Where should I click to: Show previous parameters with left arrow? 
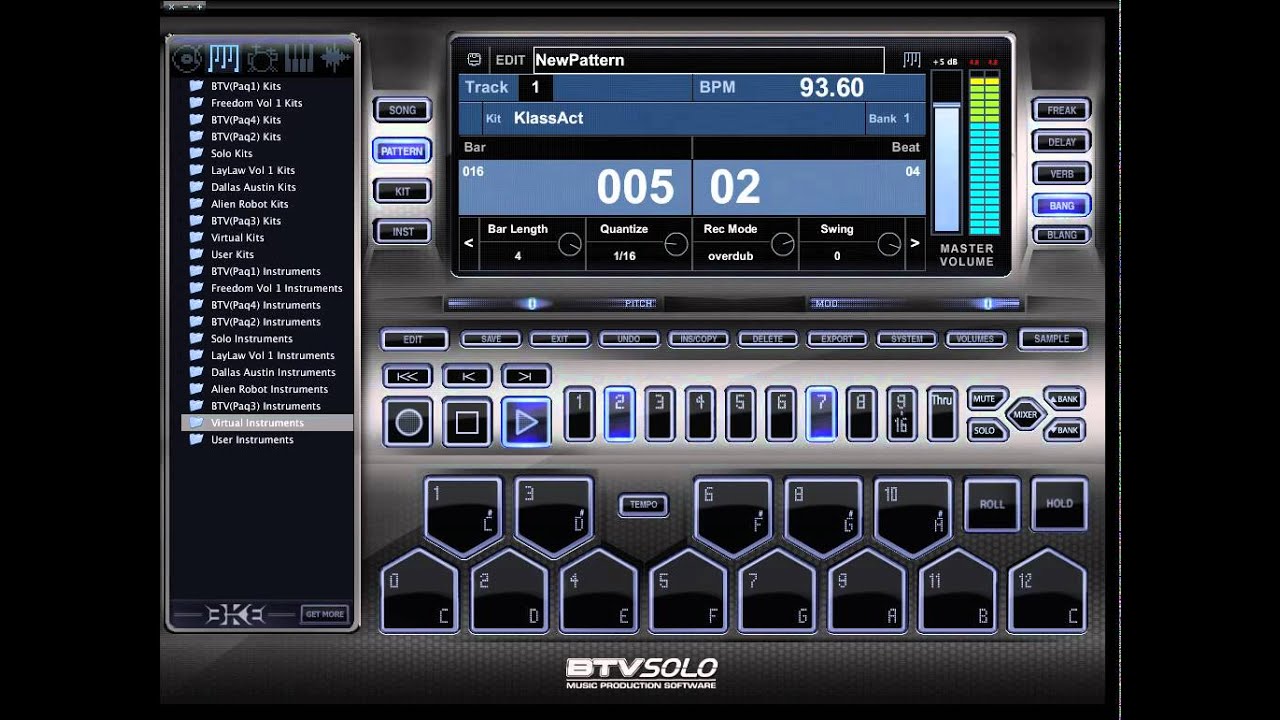469,243
